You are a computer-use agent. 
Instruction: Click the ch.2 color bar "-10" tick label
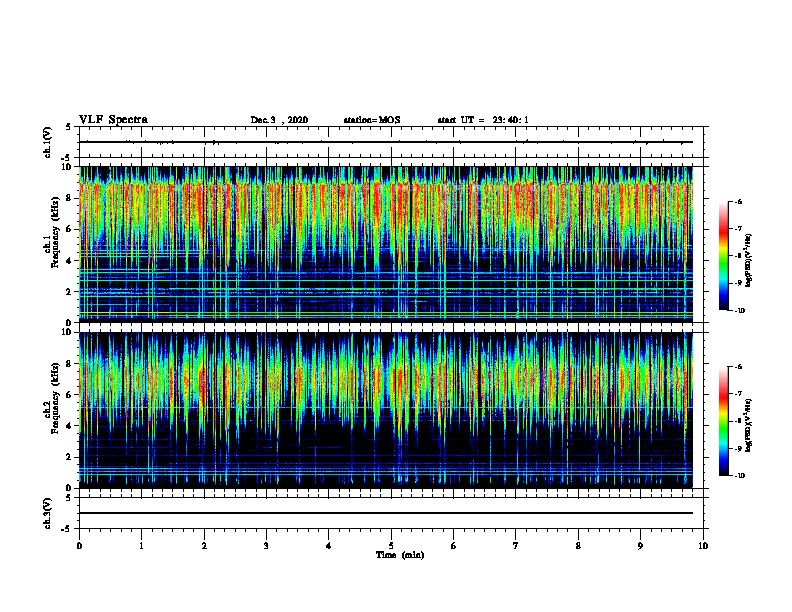[x=739, y=476]
